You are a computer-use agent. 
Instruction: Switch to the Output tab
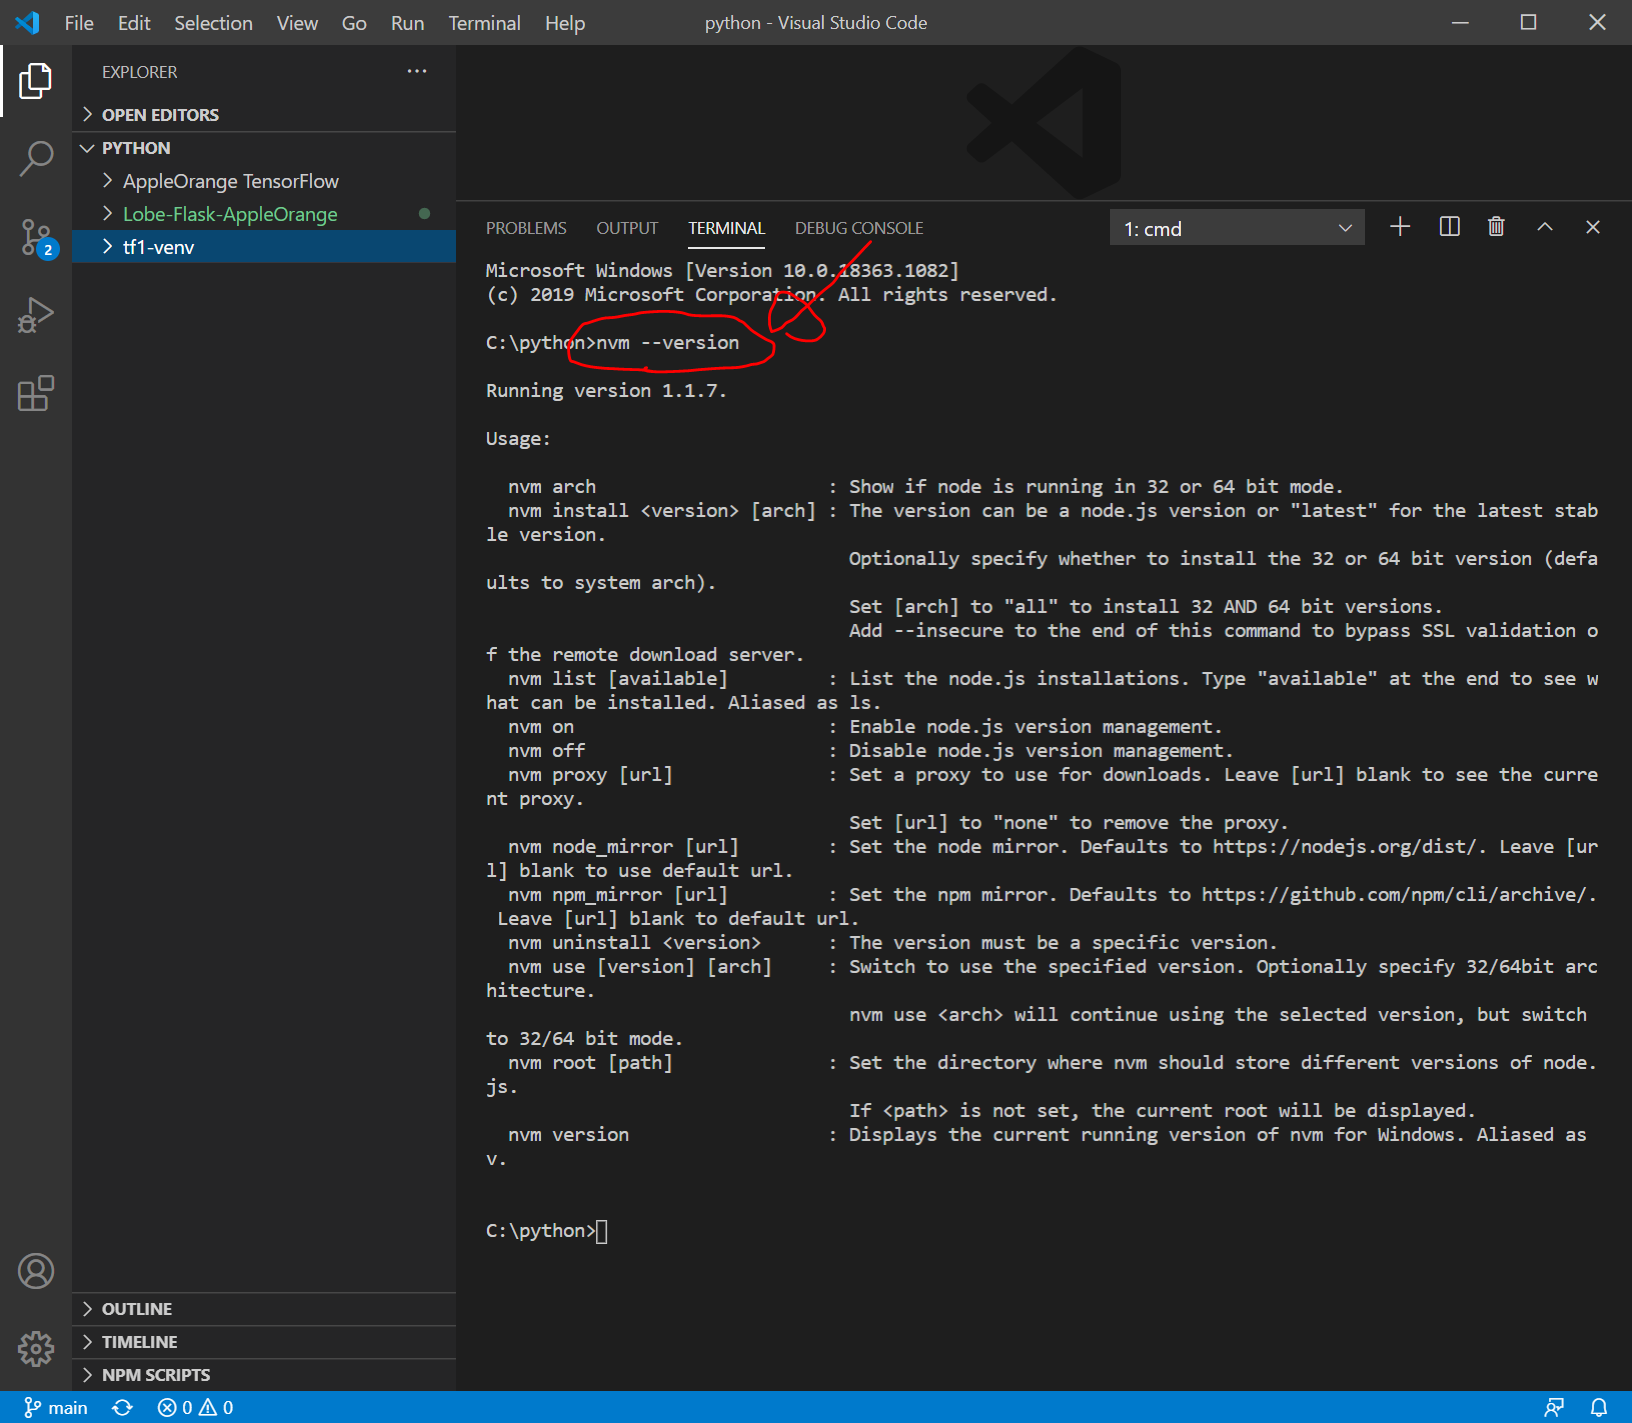[x=627, y=228]
